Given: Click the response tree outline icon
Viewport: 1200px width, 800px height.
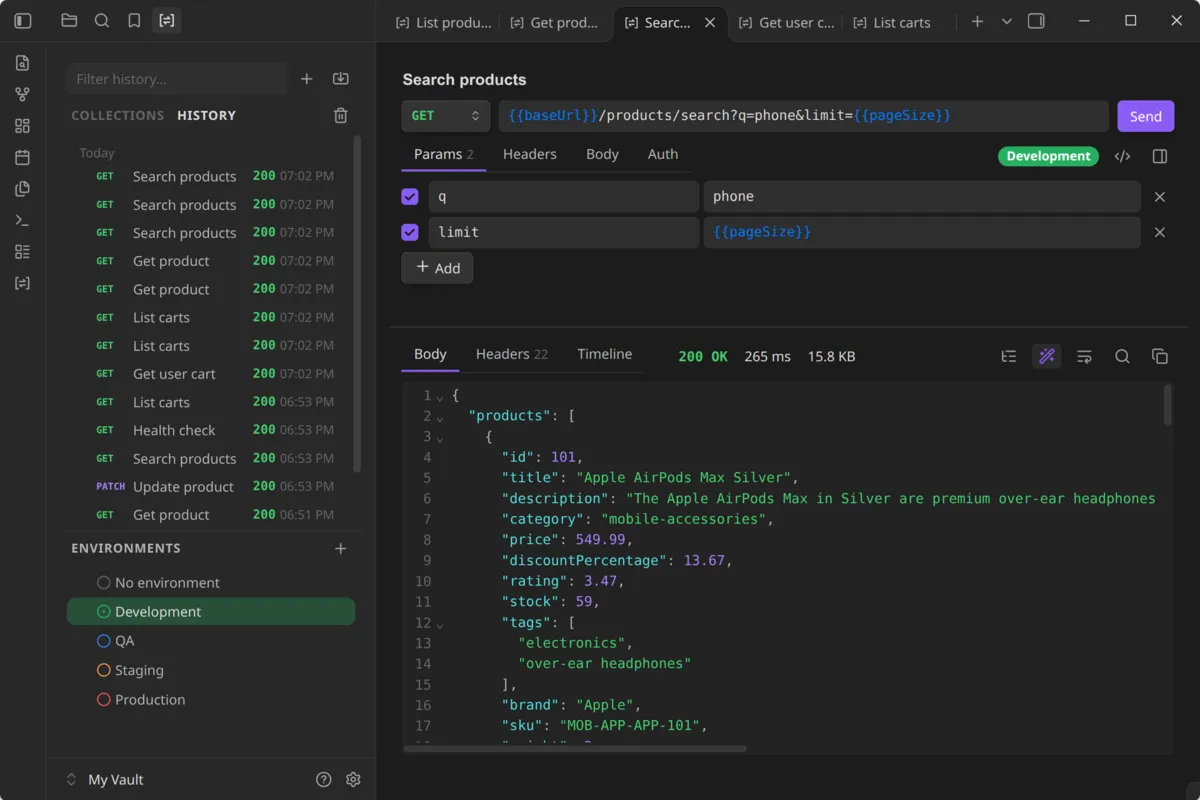Looking at the screenshot, I should pyautogui.click(x=1009, y=357).
